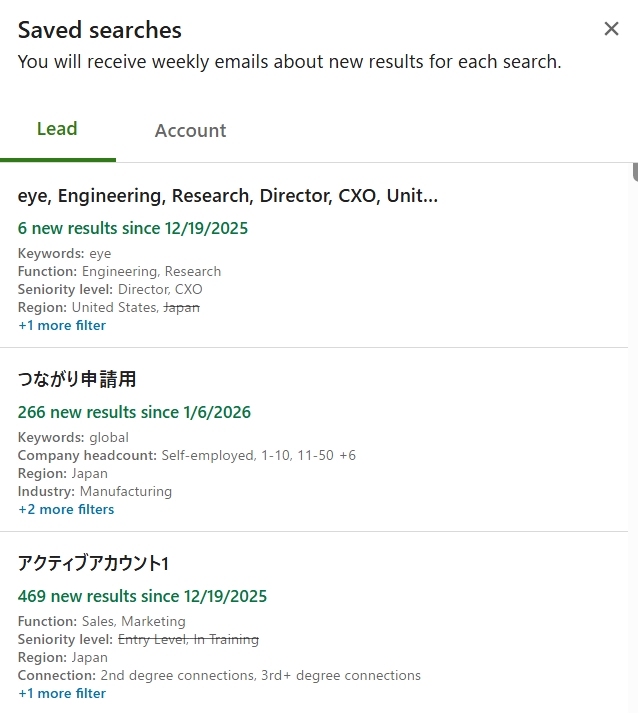Open the つながり申請用 saved search
638x713 pixels.
coord(77,380)
